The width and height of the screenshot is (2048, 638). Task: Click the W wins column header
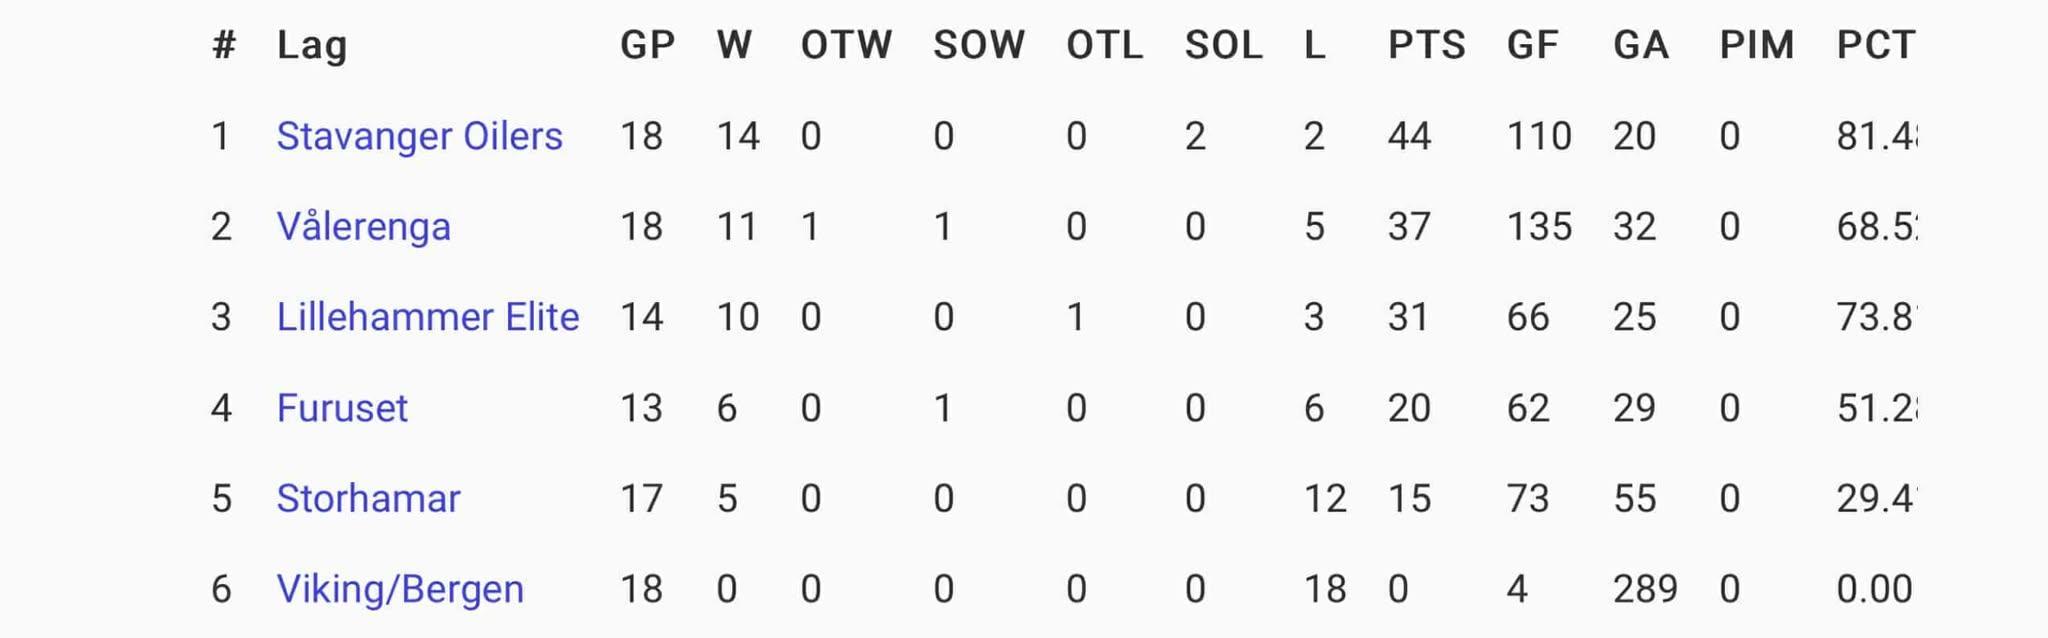(734, 45)
